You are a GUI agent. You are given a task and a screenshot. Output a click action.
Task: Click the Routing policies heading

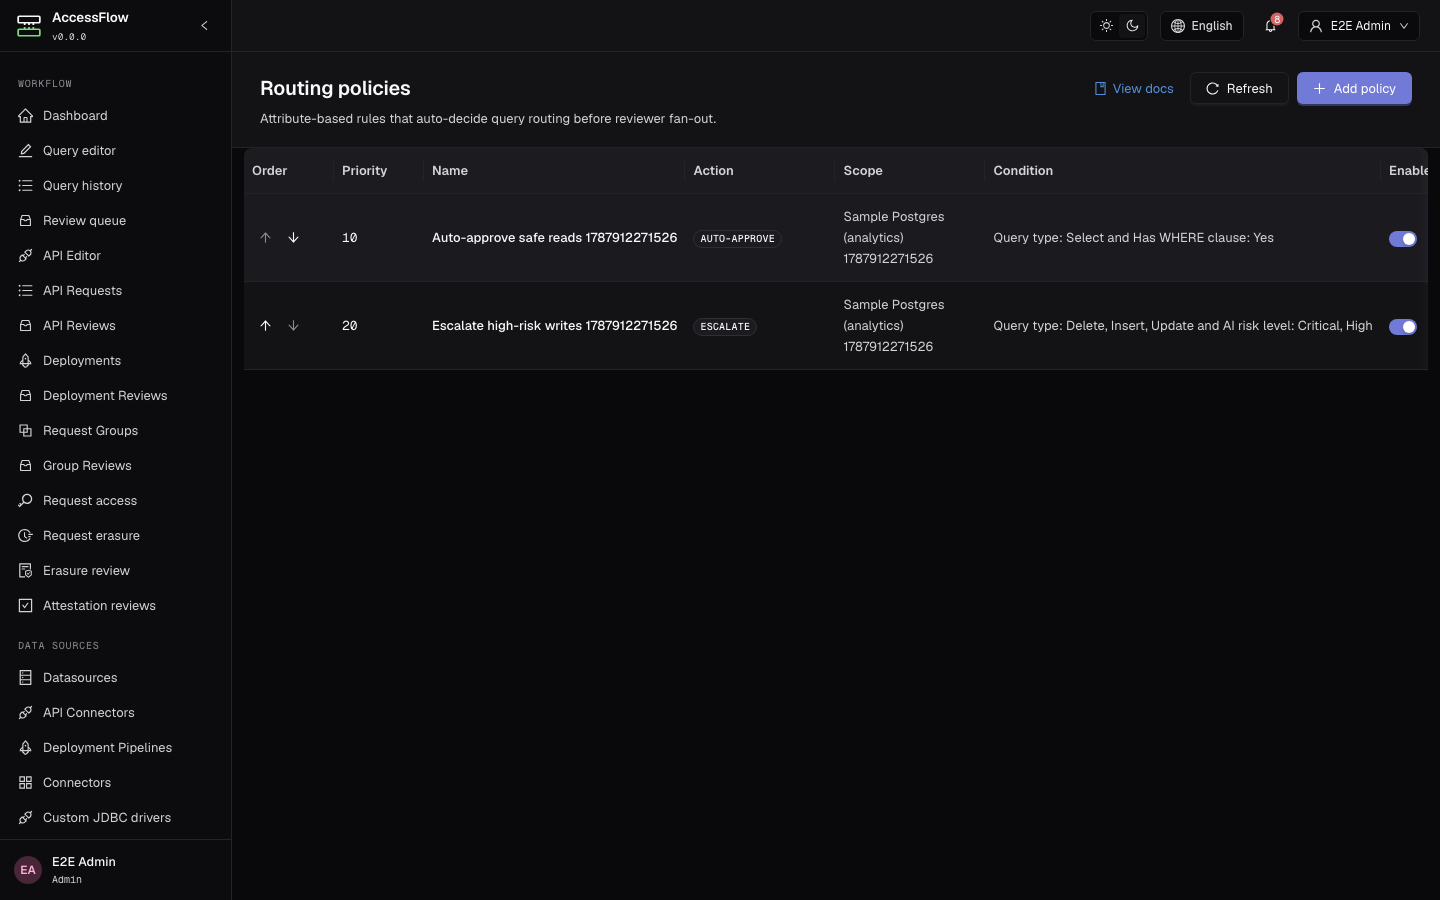335,88
